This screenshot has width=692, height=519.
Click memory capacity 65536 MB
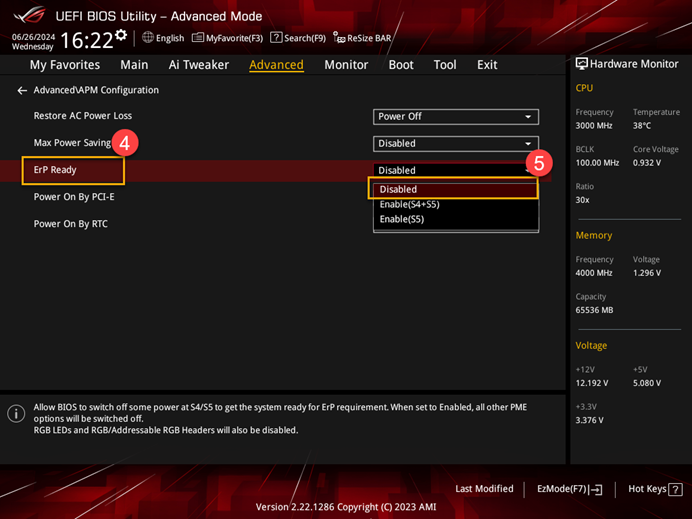(594, 310)
